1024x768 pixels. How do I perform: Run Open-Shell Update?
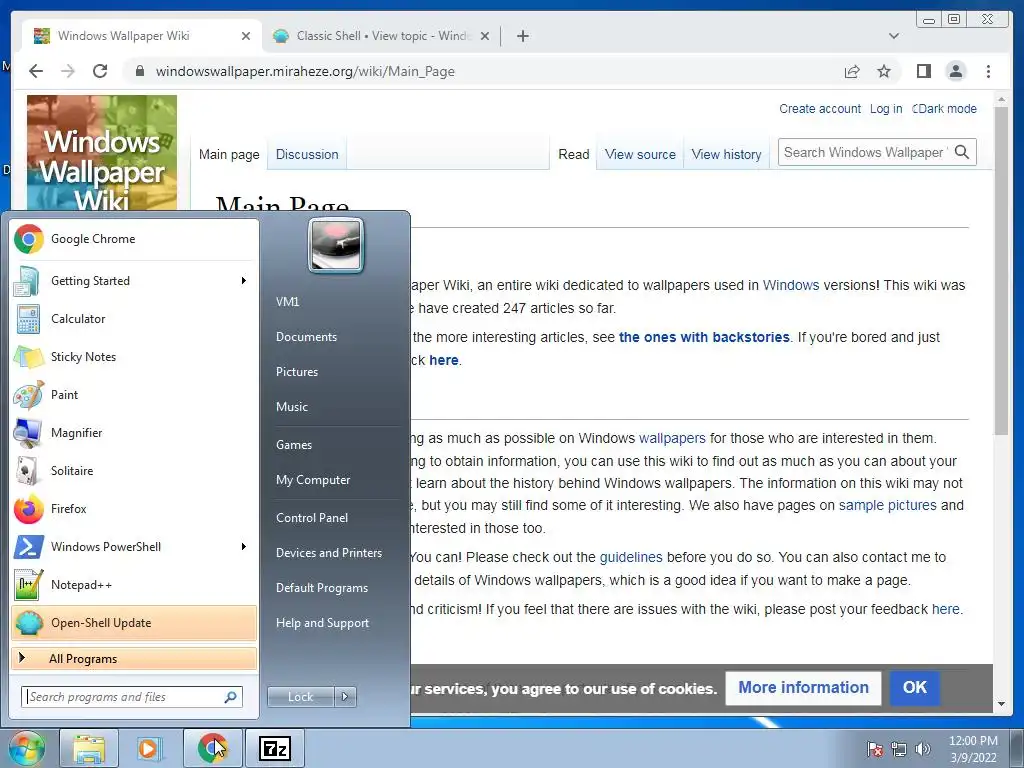[134, 622]
